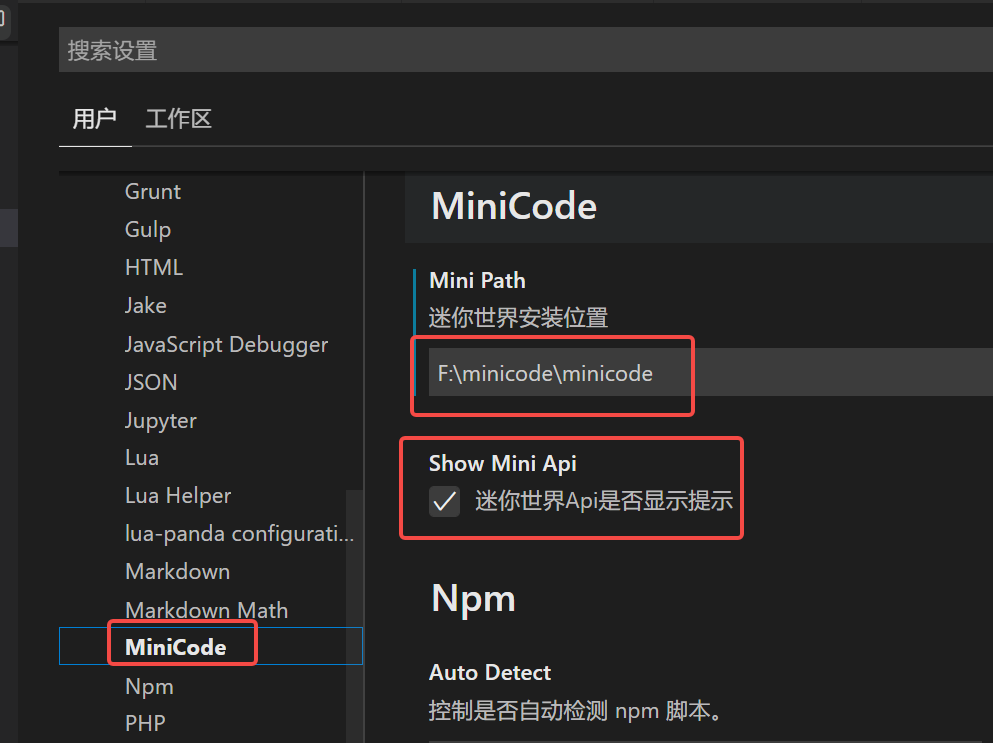Open HTML settings category
993x743 pixels.
click(x=154, y=267)
